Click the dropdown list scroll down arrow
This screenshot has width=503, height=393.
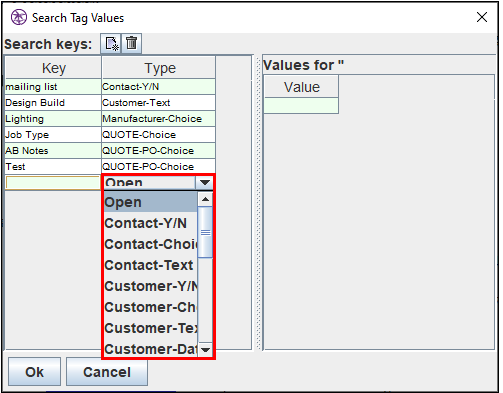[x=205, y=350]
